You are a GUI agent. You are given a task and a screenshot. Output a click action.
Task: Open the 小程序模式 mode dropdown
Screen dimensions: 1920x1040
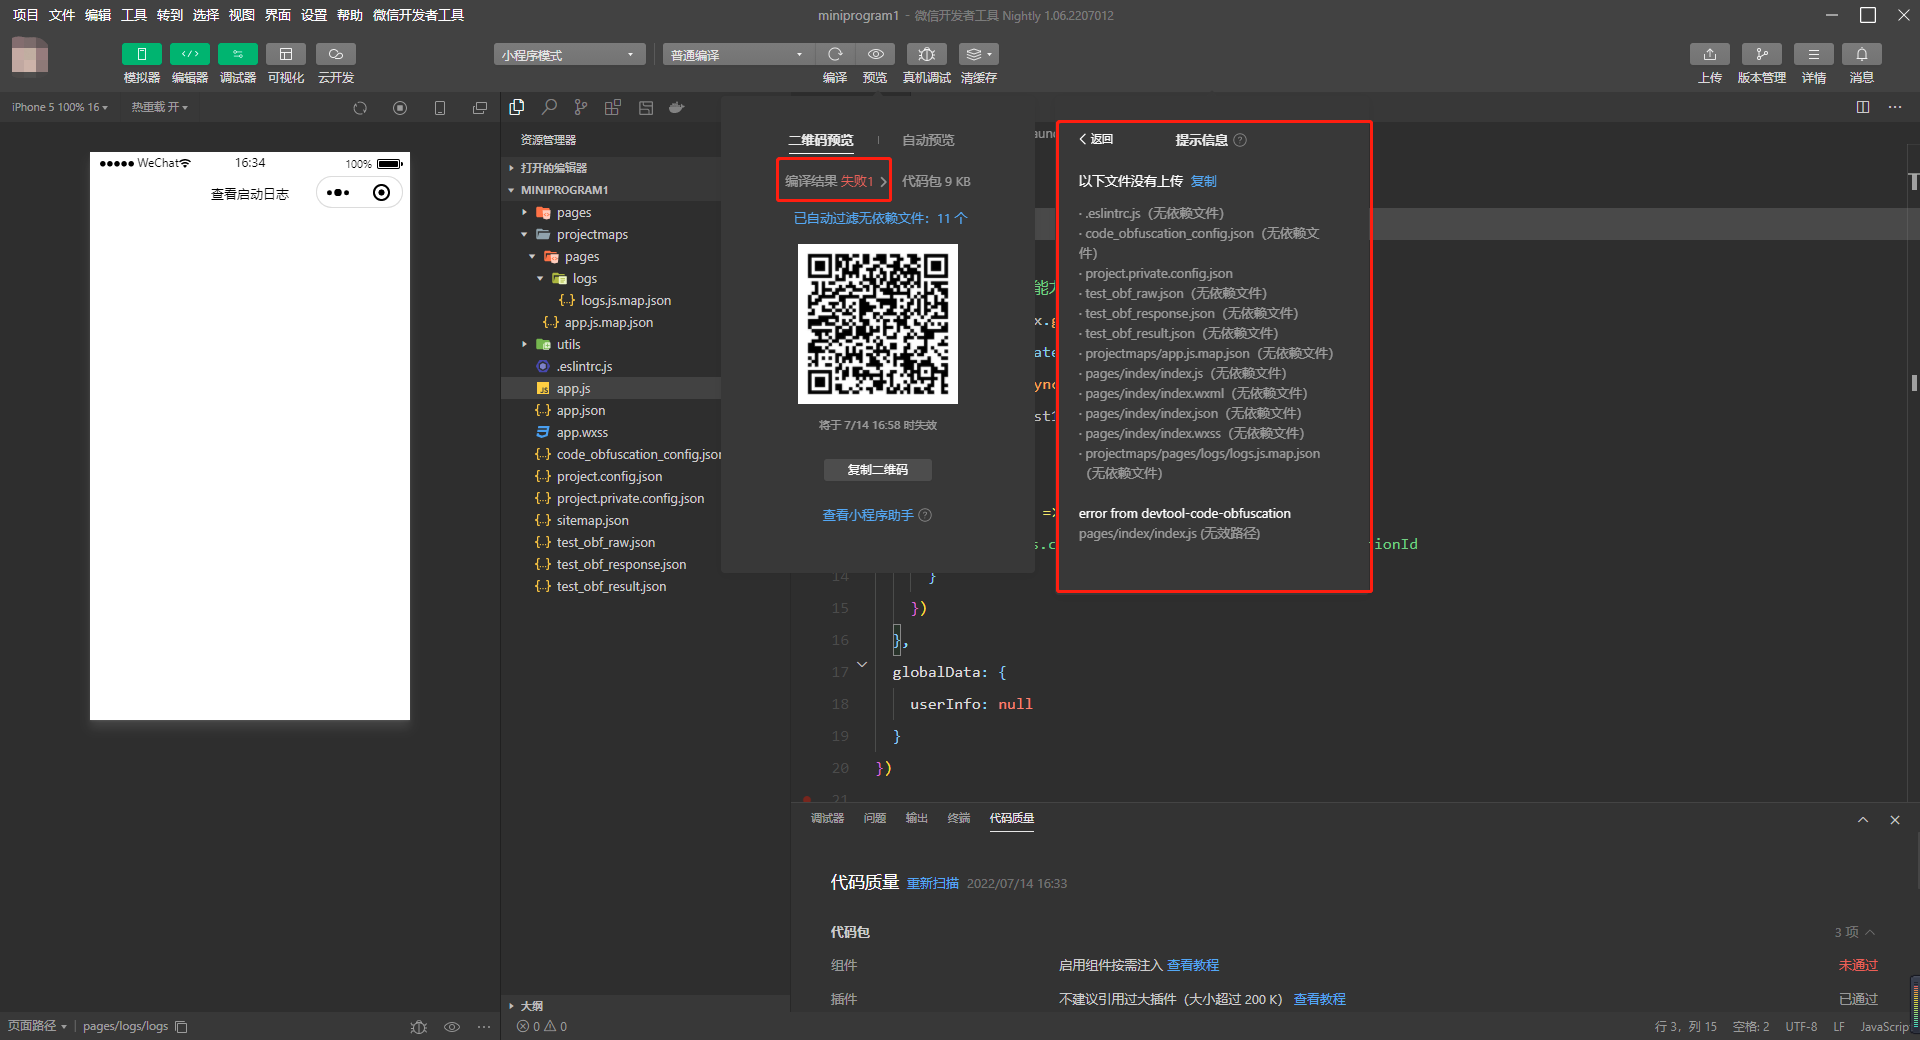(568, 55)
